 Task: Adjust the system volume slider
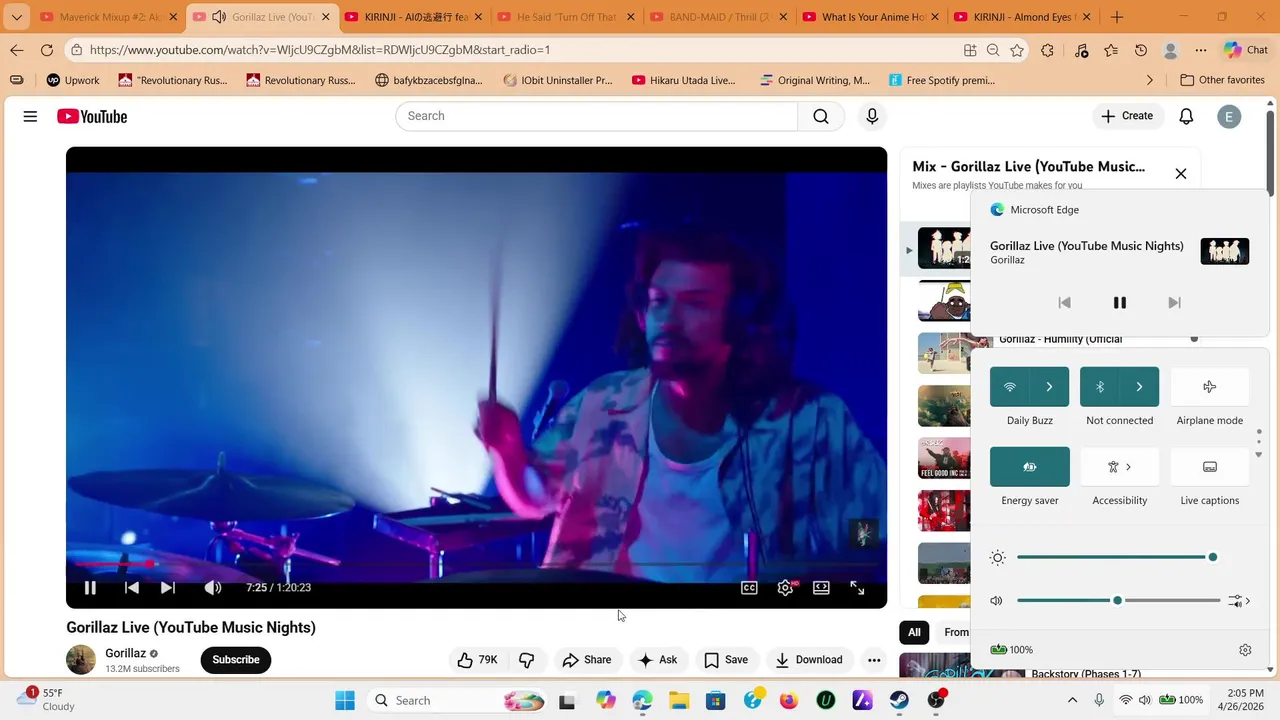pyautogui.click(x=1118, y=601)
